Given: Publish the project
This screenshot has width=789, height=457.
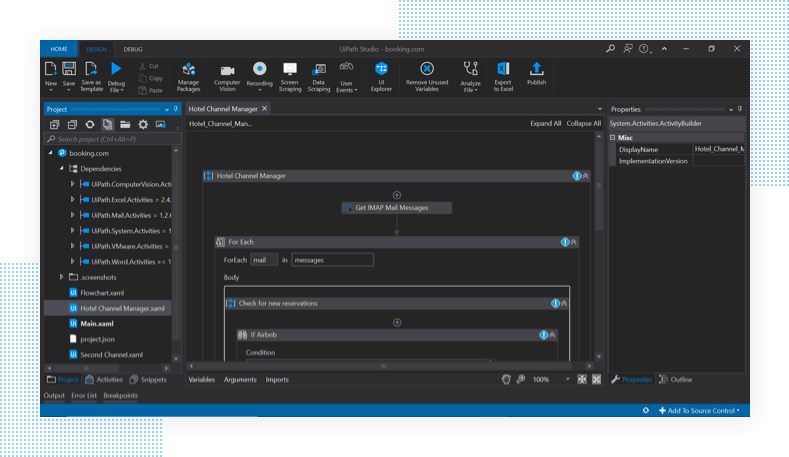Looking at the screenshot, I should [x=536, y=73].
